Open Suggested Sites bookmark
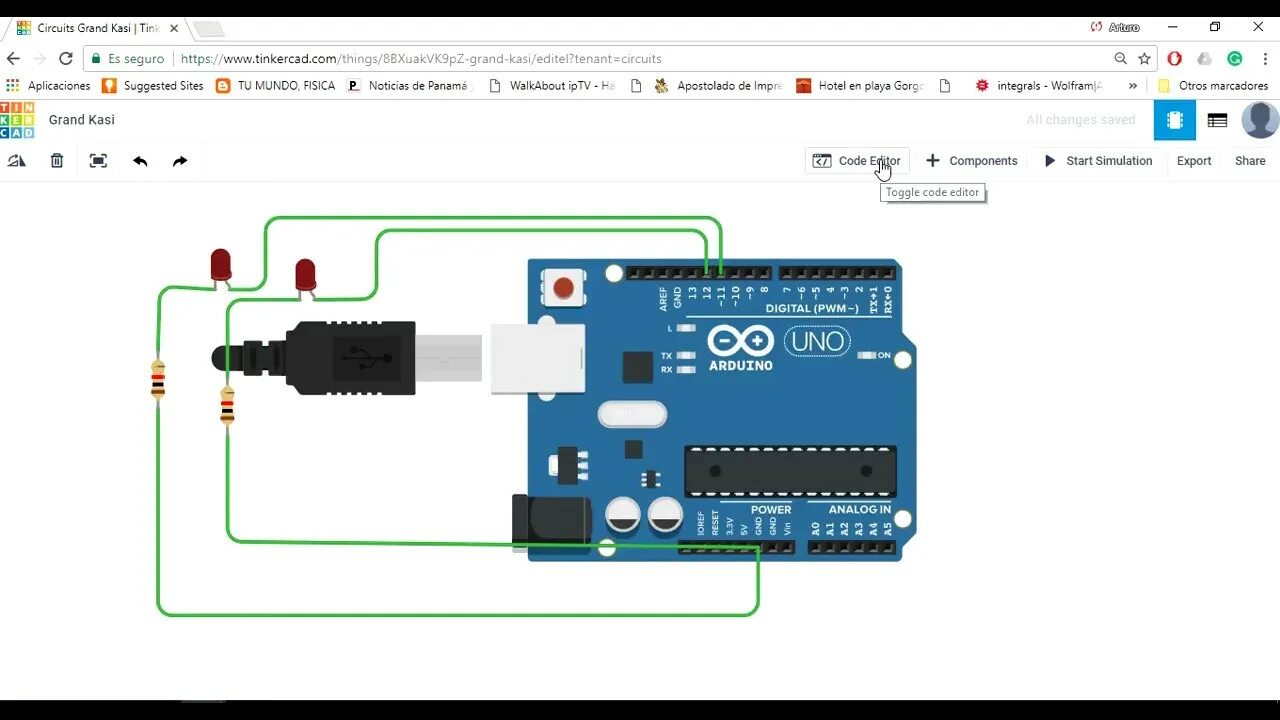The height and width of the screenshot is (720, 1280). coord(153,86)
